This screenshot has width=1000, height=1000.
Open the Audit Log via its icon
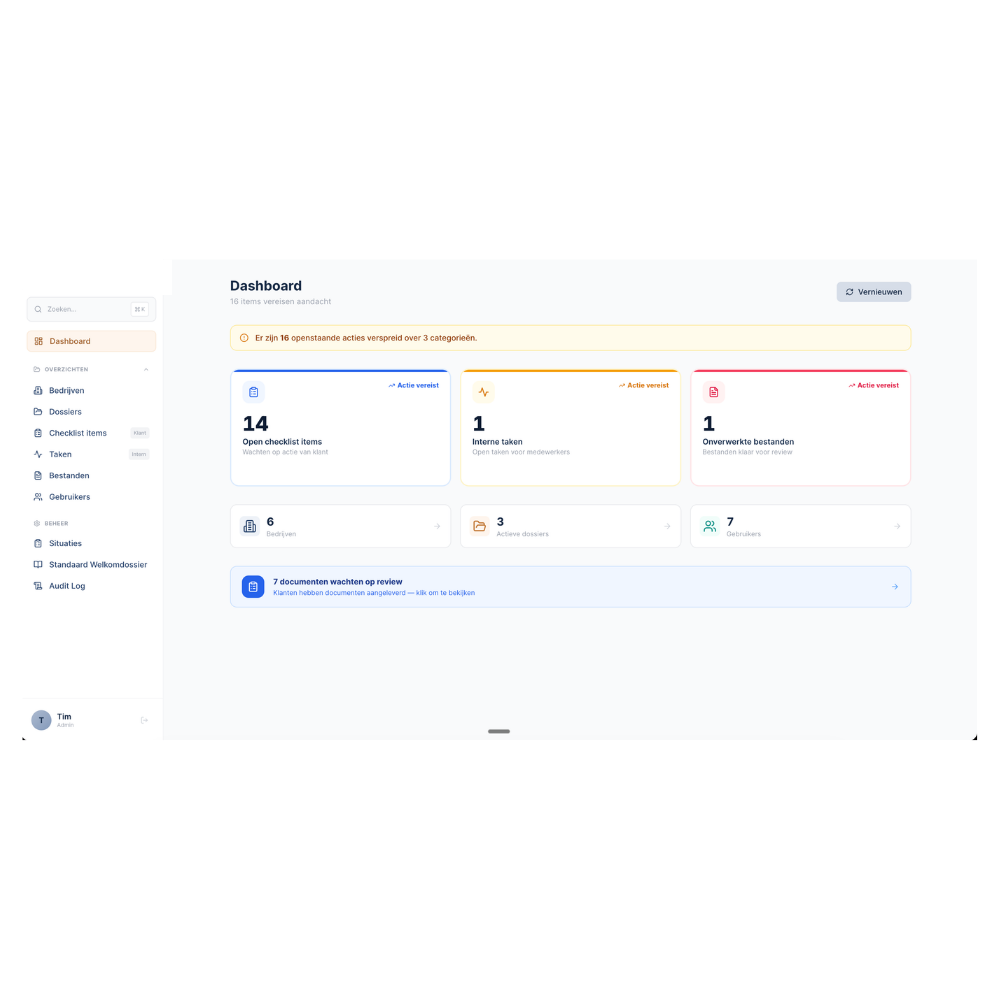(x=40, y=585)
